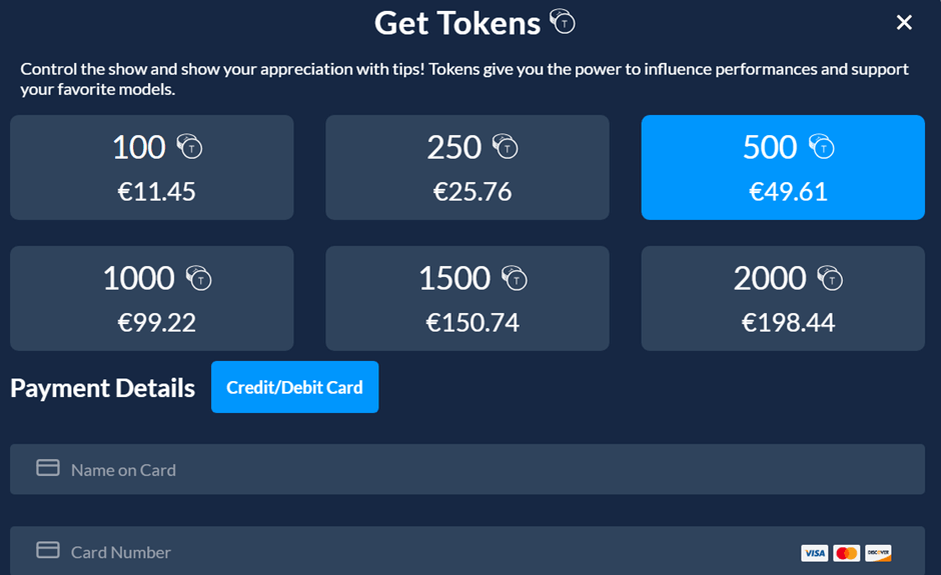This screenshot has height=575, width=941.
Task: Select the 100 tokens €11.45 package
Action: point(152,168)
